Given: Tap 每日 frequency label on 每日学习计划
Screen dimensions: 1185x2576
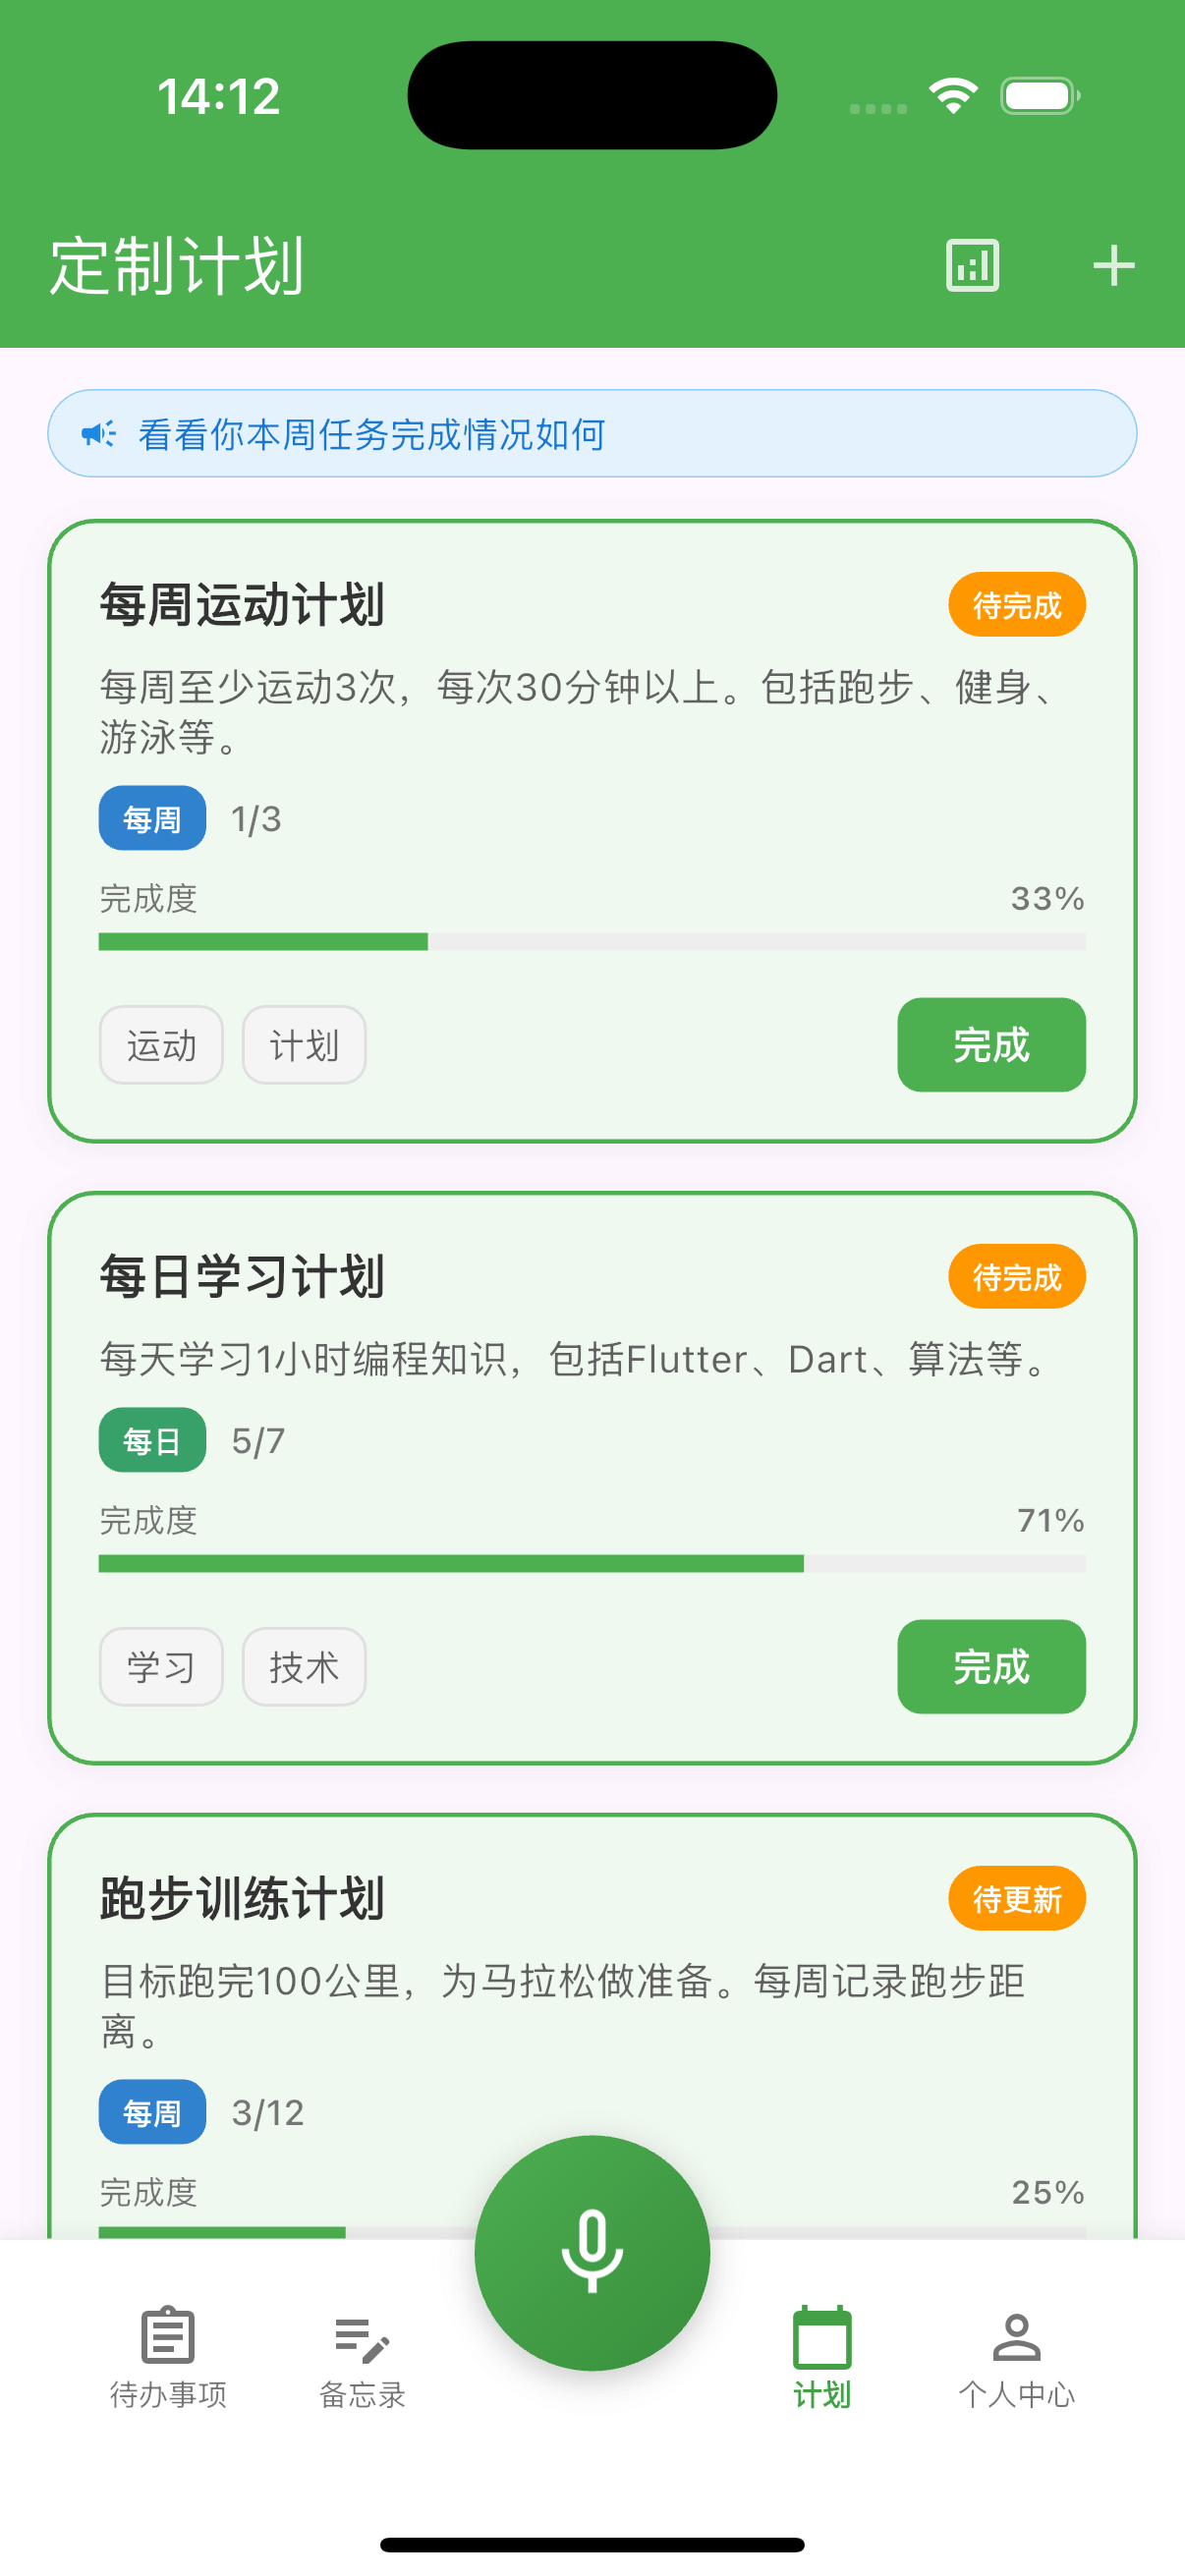Looking at the screenshot, I should point(152,1440).
